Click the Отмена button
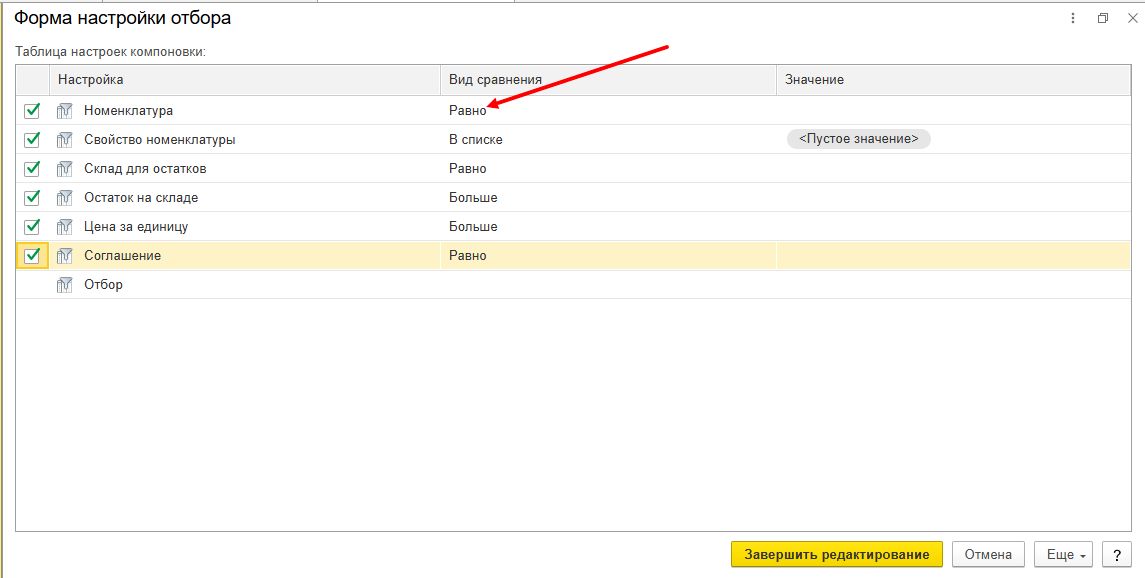Screen dimensions: 1145x578 pos(988,554)
